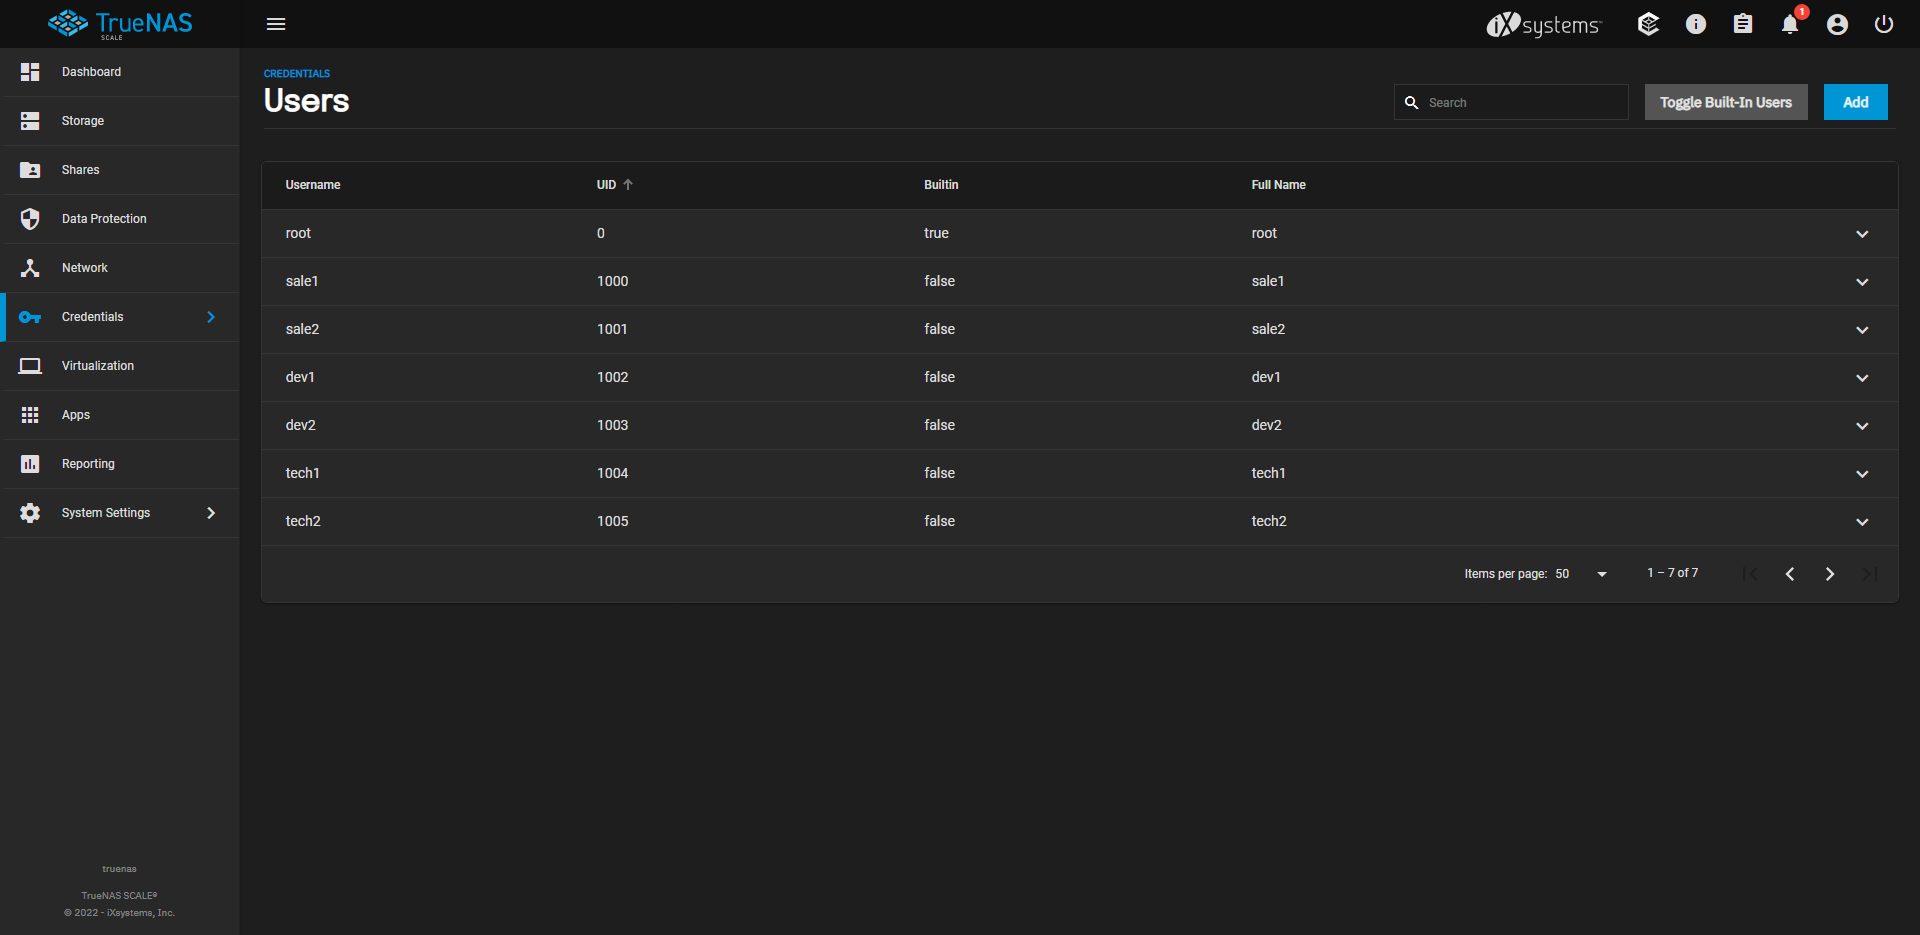This screenshot has height=935, width=1920.
Task: Toggle Built-In Users visibility
Action: click(1725, 102)
